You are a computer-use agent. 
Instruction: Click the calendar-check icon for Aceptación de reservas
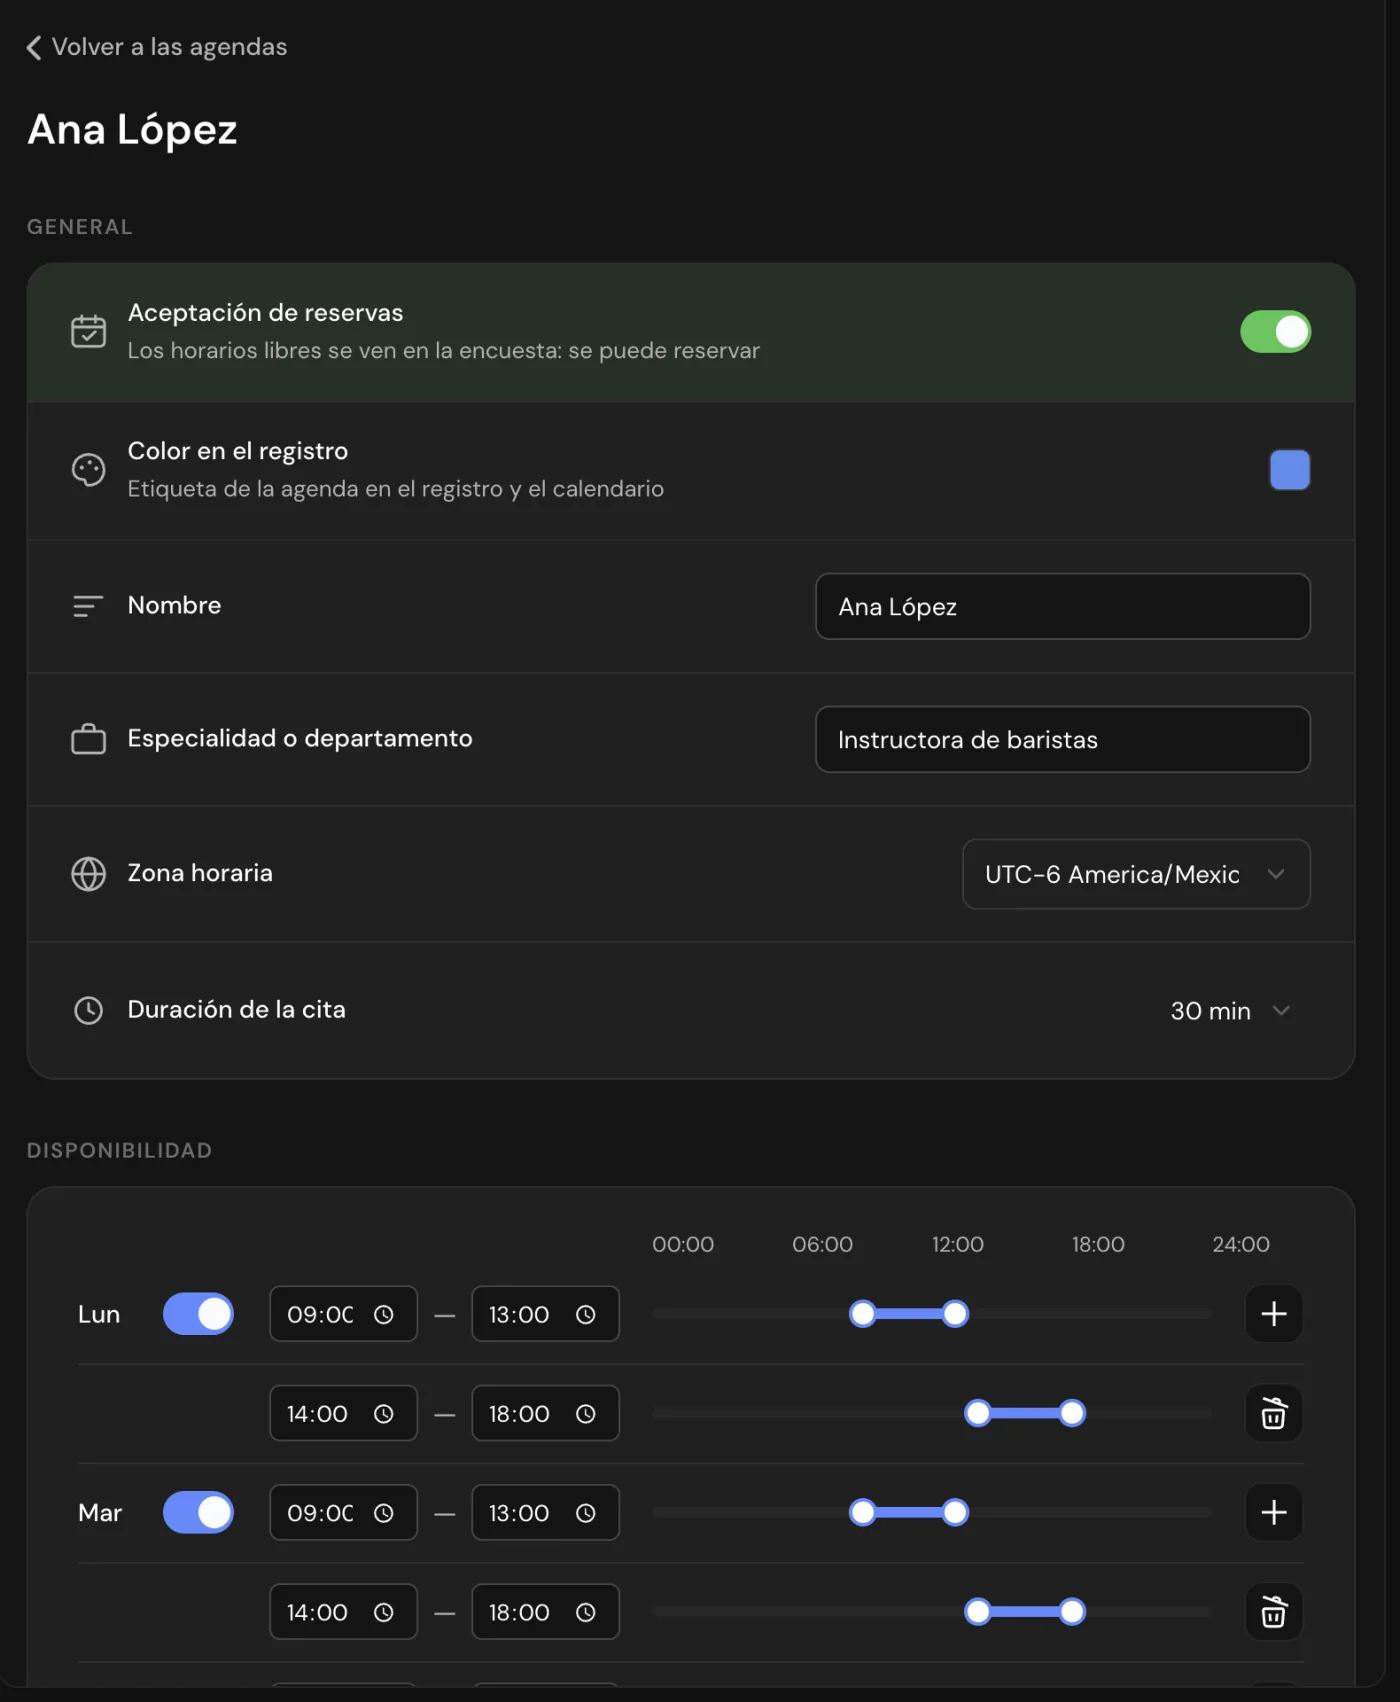[89, 331]
